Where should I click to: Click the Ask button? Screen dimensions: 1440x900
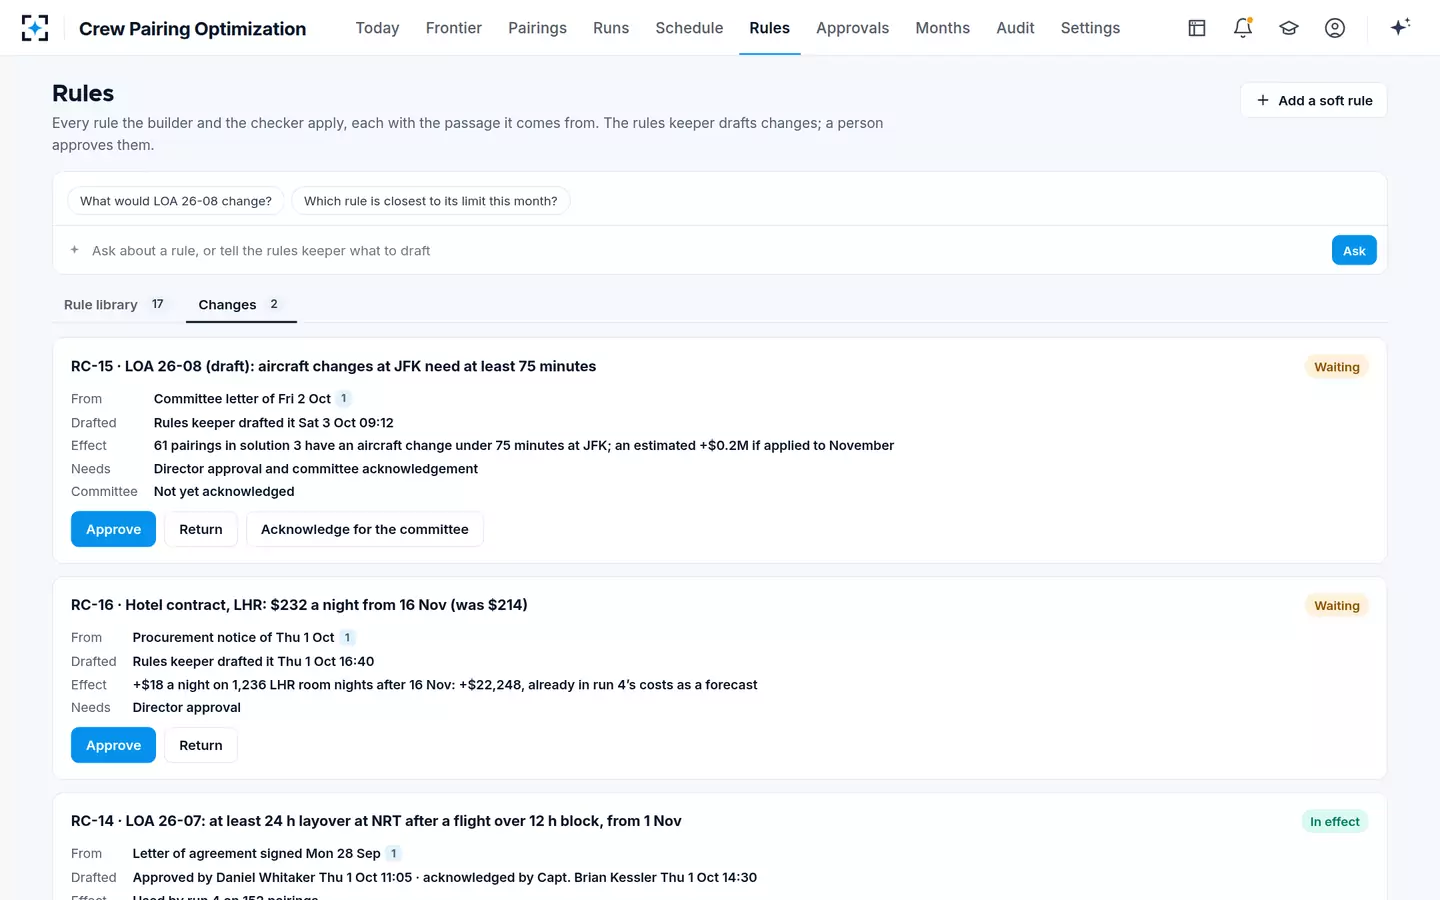(x=1354, y=251)
